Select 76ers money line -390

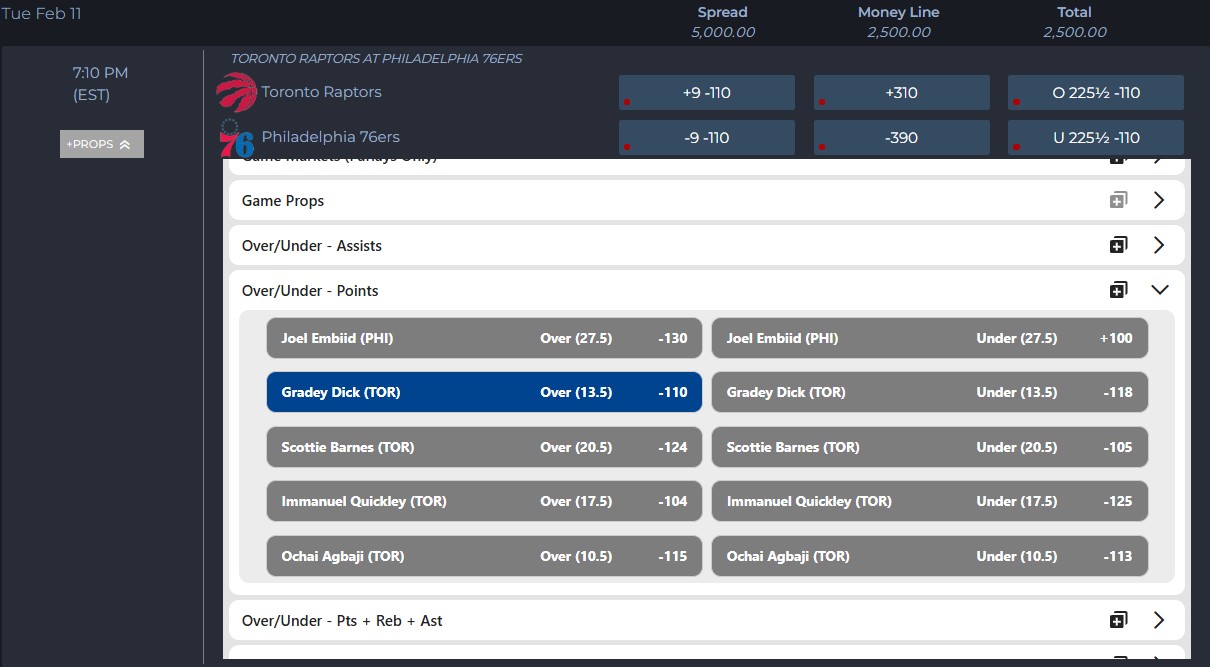coord(902,138)
